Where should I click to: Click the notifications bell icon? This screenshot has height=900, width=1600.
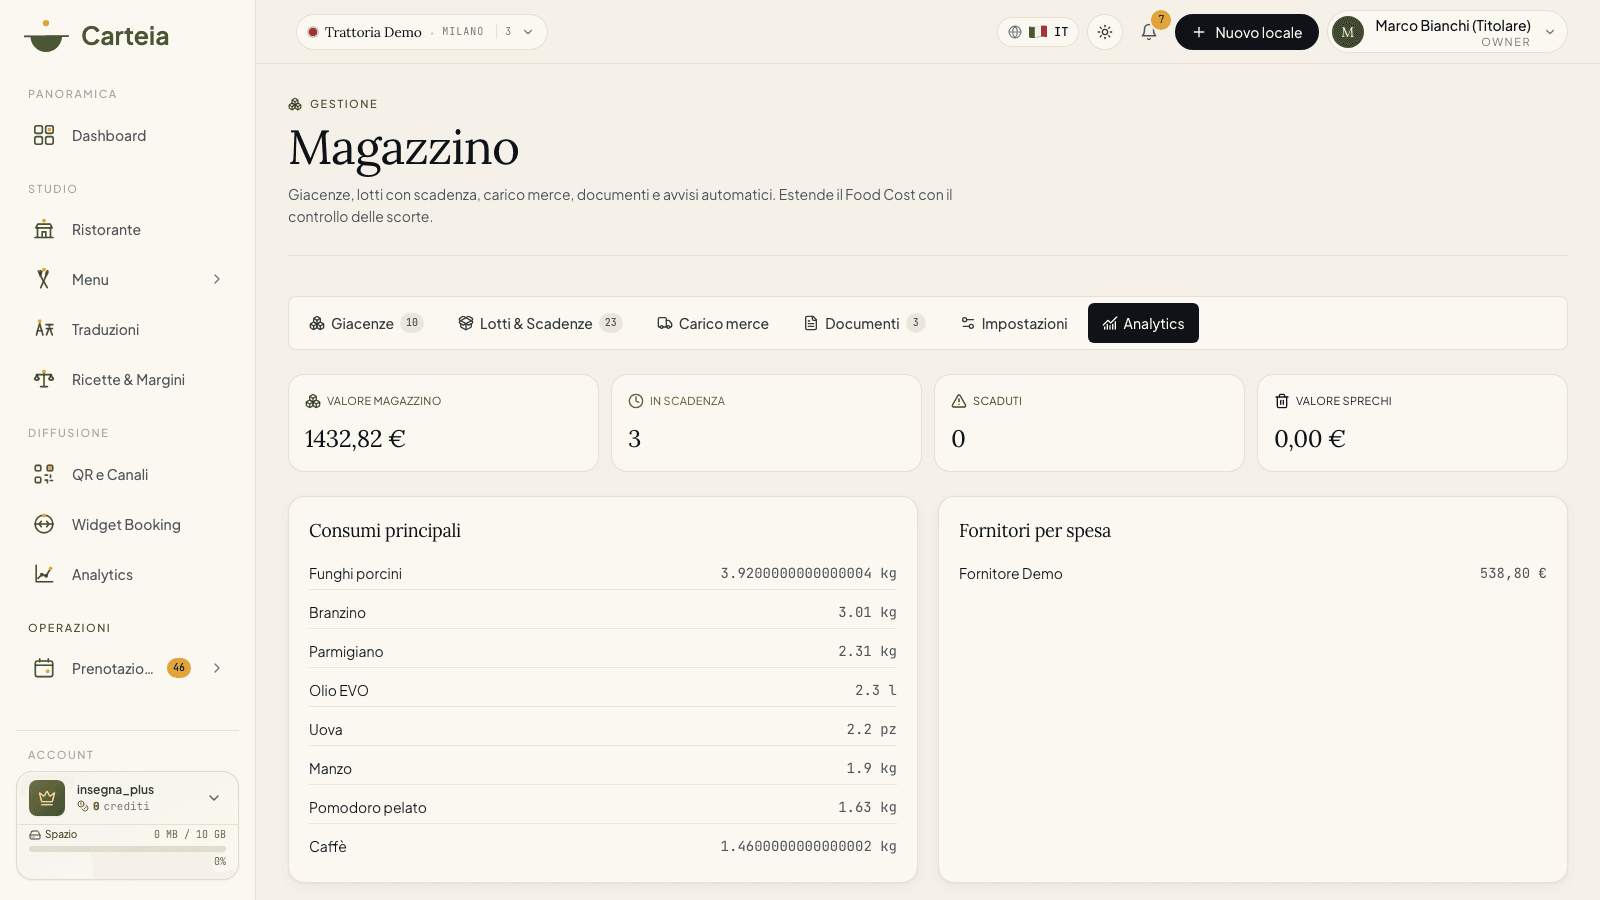pos(1149,32)
